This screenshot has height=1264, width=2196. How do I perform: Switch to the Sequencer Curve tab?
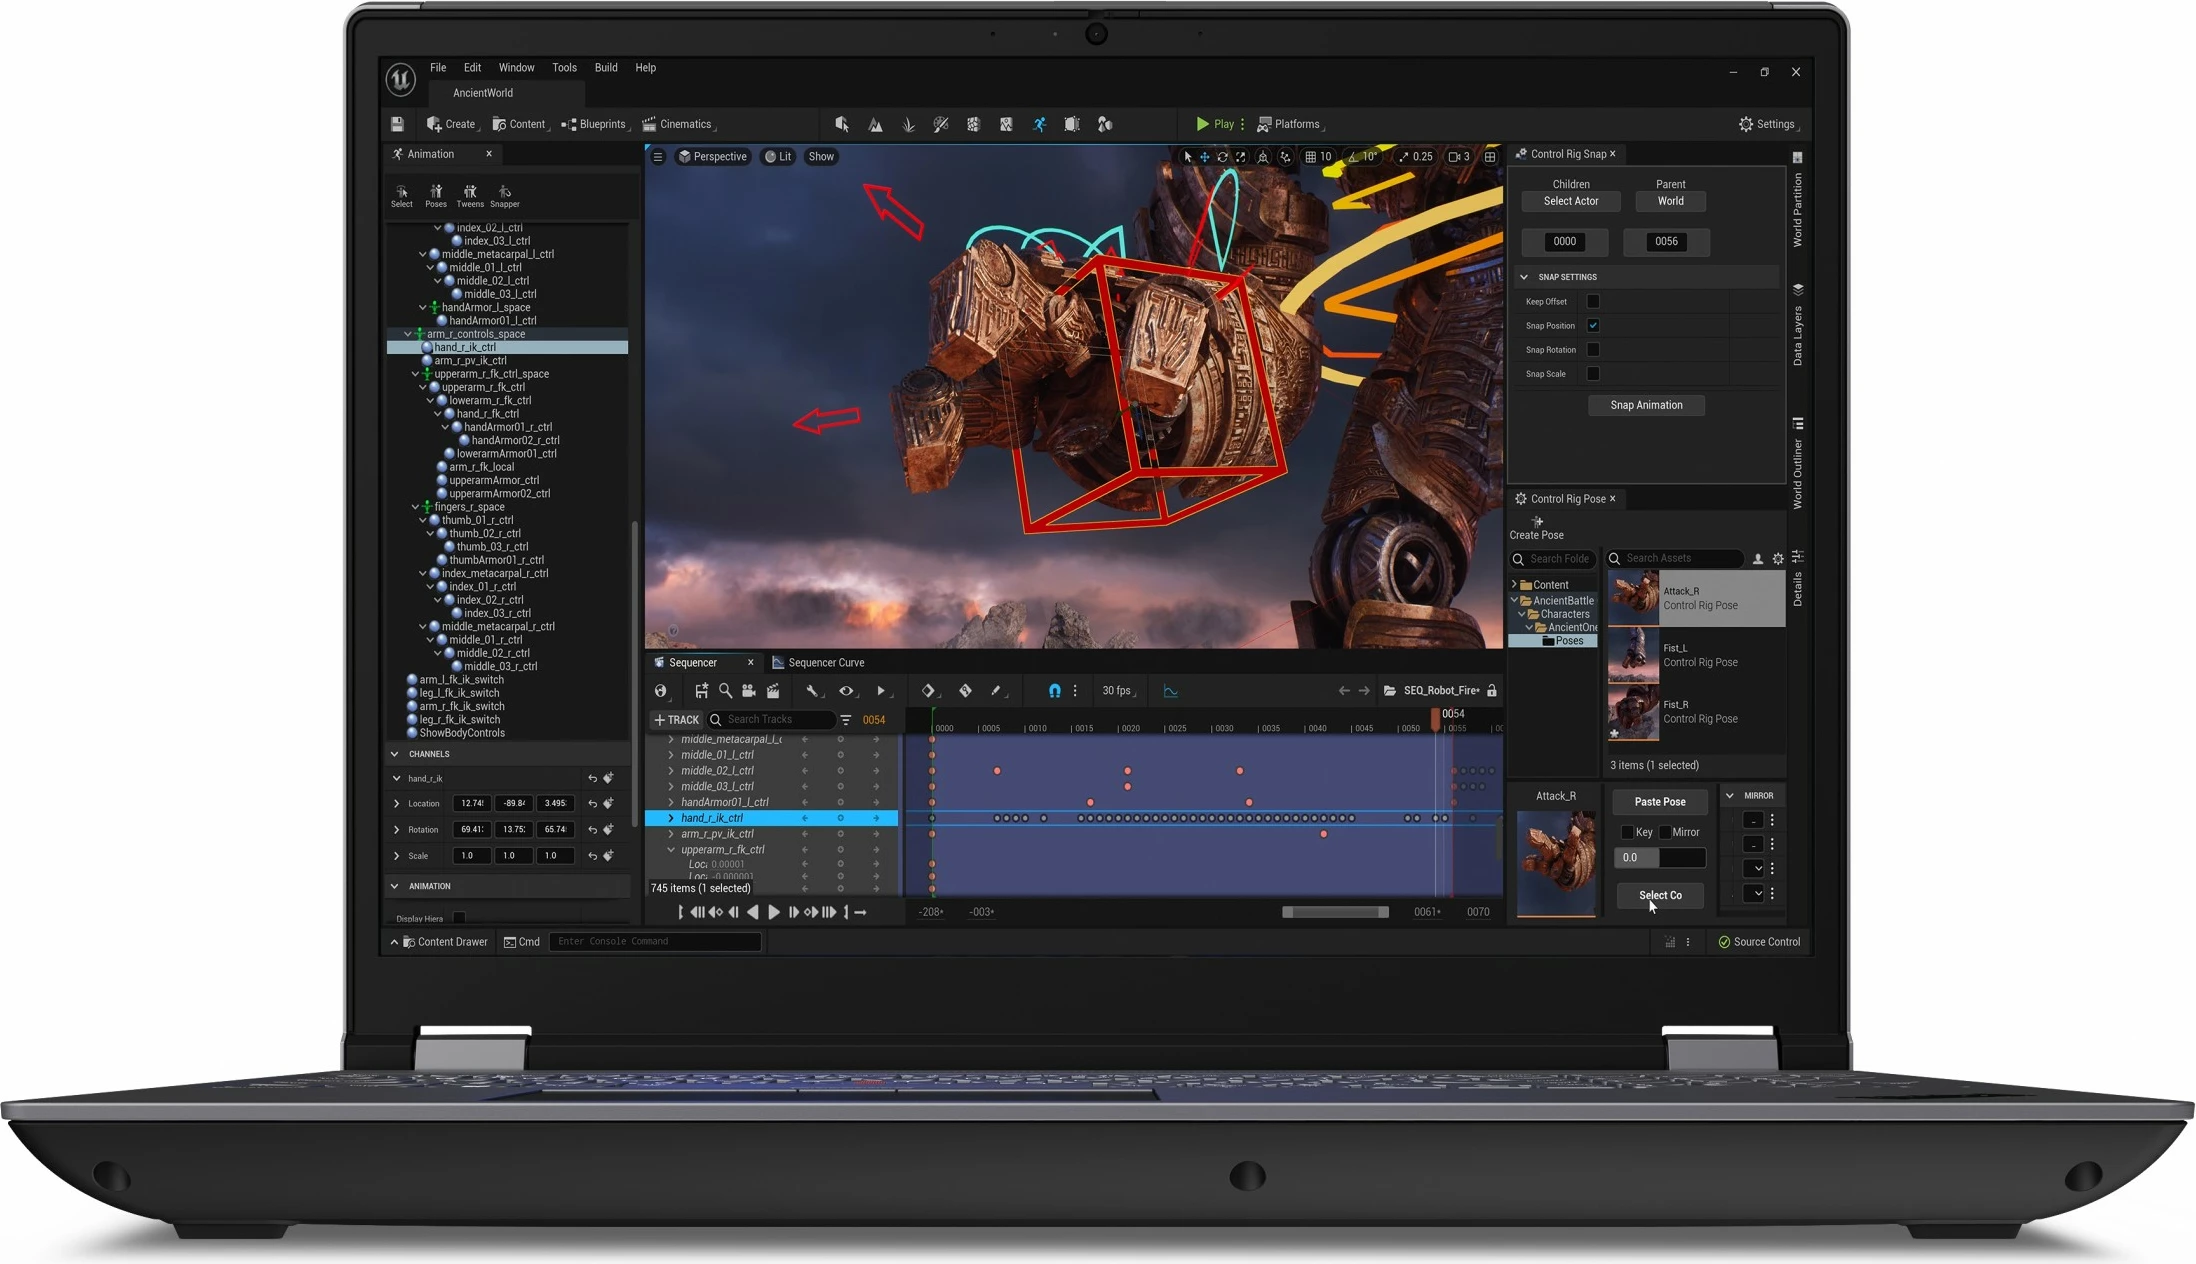click(824, 662)
